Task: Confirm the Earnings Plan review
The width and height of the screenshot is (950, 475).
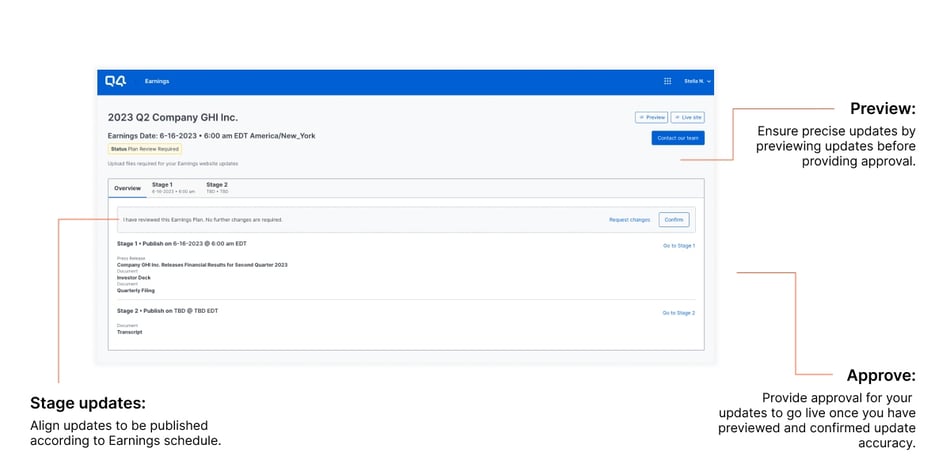Action: coord(673,219)
